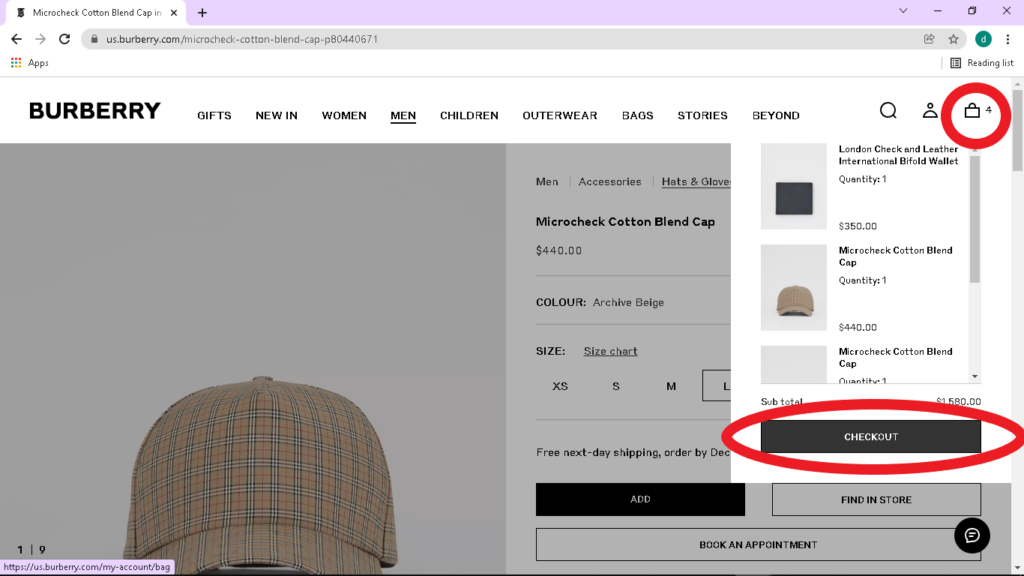Screen dimensions: 1024x576
Task: Open the Apps shortcut
Action: click(29, 63)
